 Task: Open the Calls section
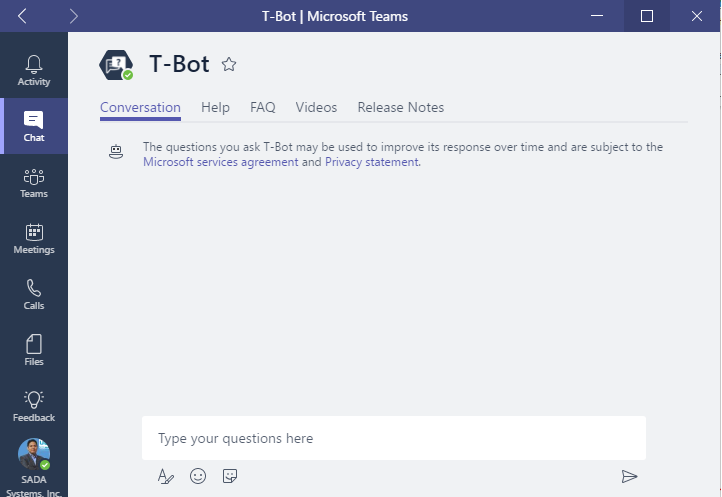(34, 294)
